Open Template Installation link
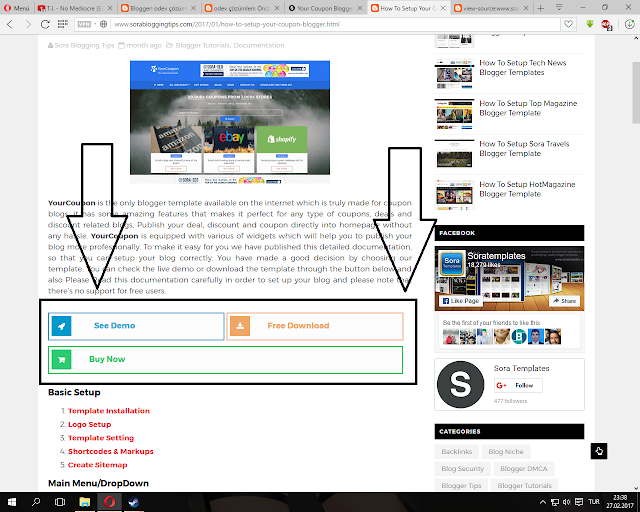640x512 pixels. pyautogui.click(x=109, y=411)
